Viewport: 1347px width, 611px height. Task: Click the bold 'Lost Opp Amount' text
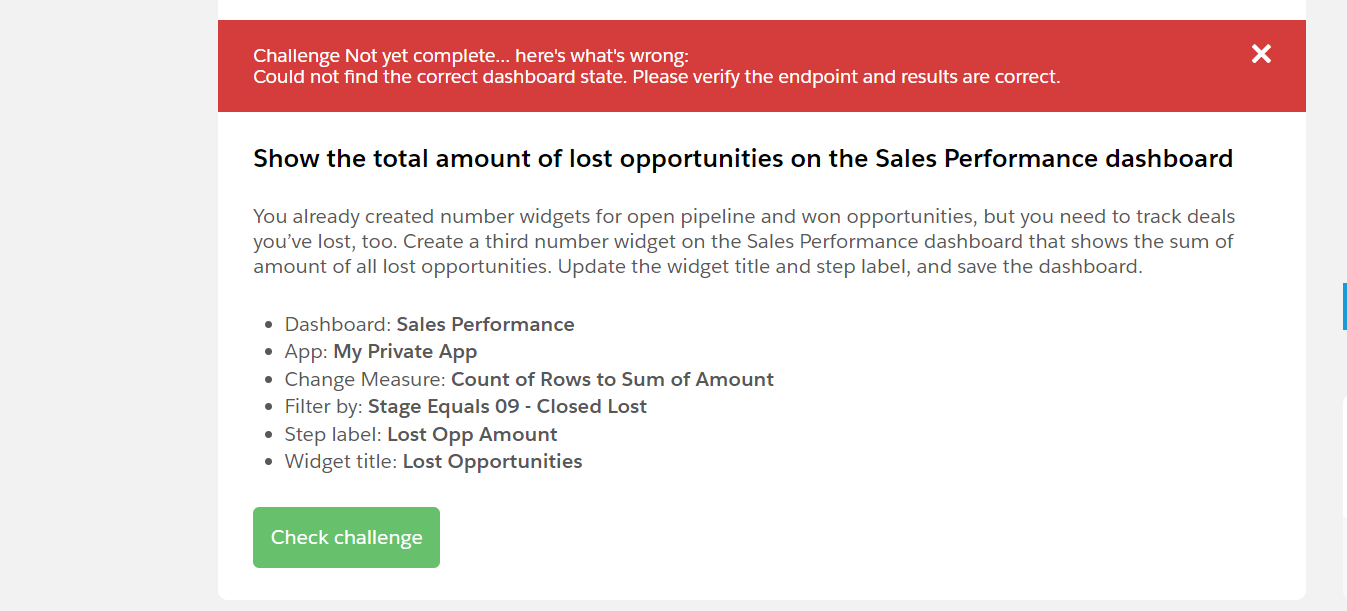tap(472, 434)
